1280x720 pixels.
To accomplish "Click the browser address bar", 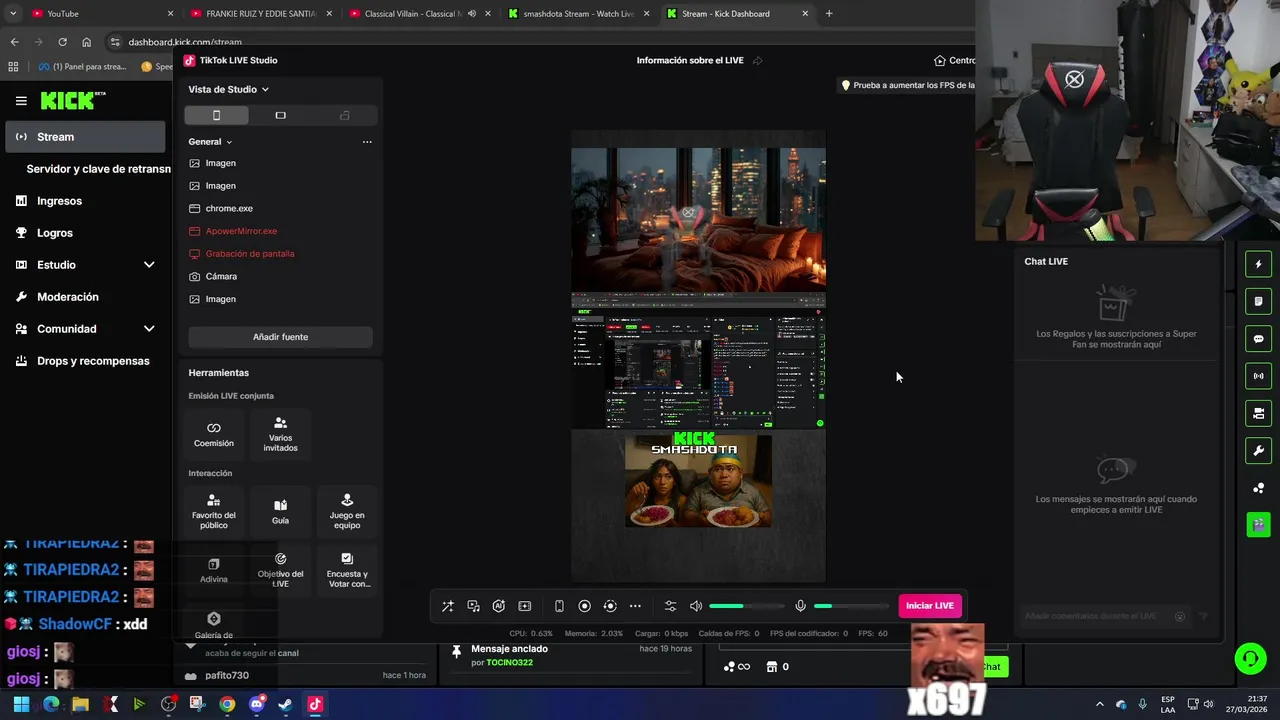I will coord(540,42).
